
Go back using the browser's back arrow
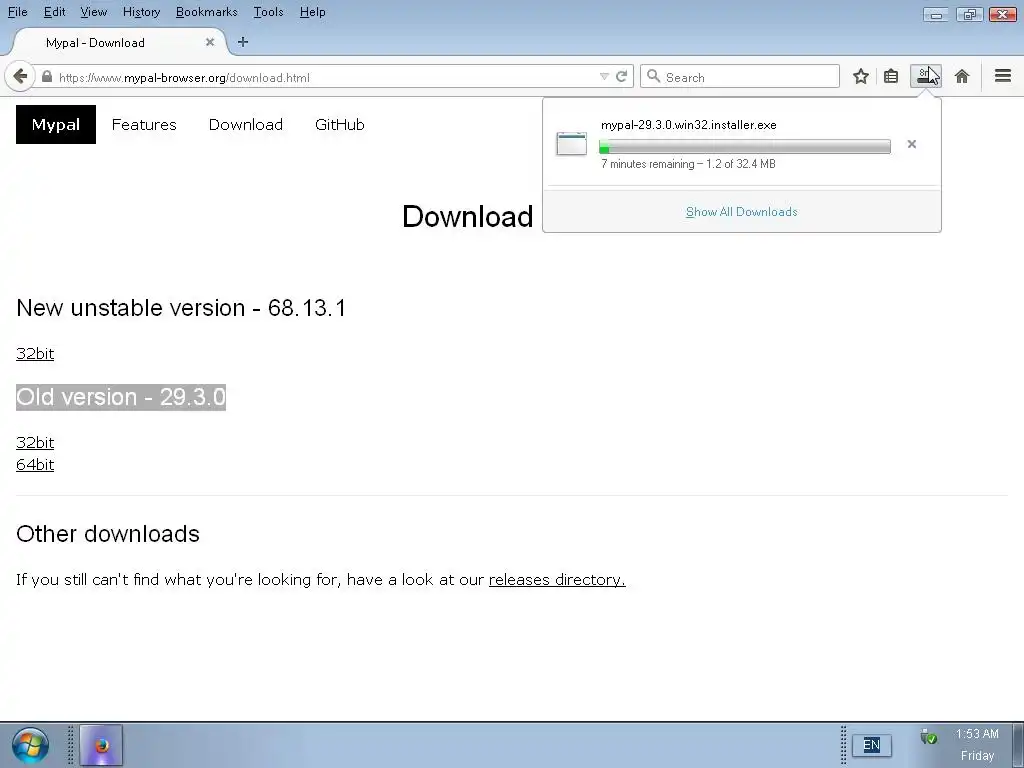click(20, 76)
